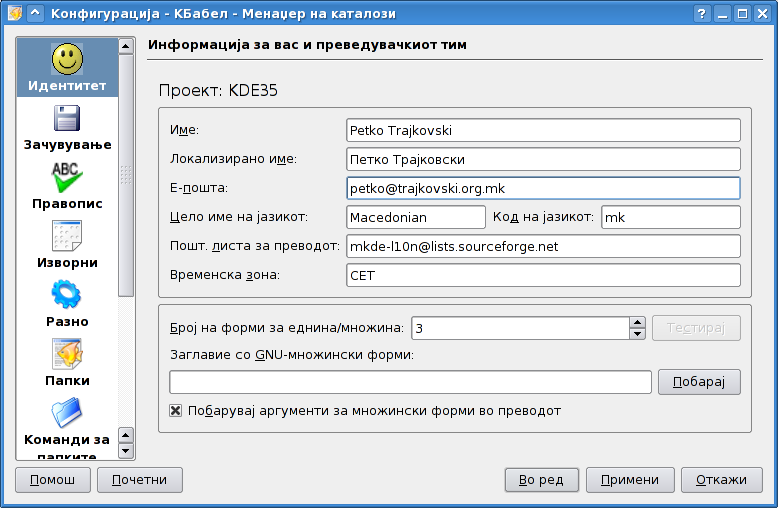The width and height of the screenshot is (778, 508).
Task: Click heading Информација за вас и преведувачкиот тим
Action: pos(307,45)
